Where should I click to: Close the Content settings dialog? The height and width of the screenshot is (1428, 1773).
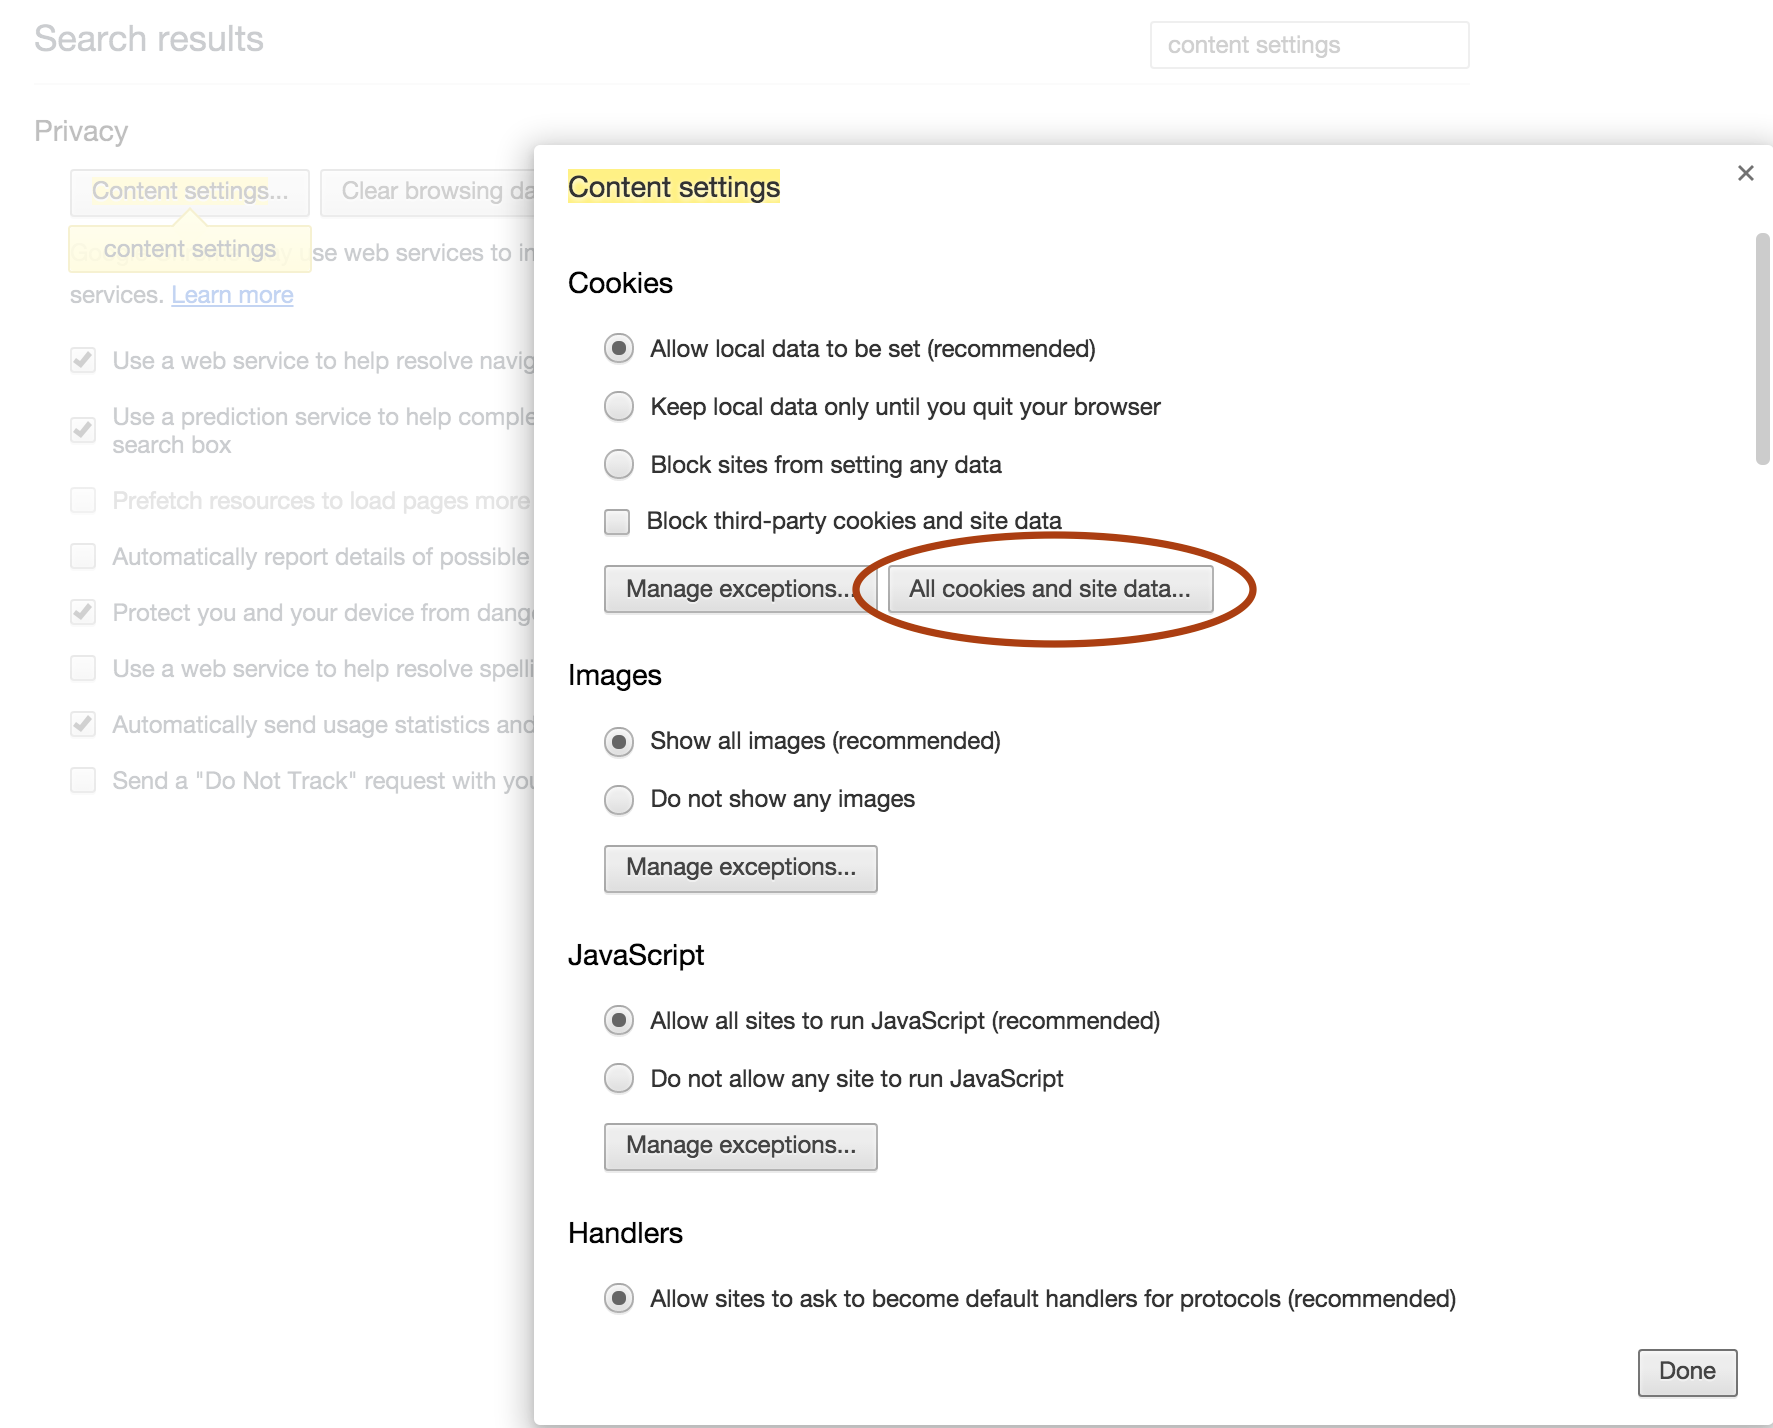[1745, 172]
